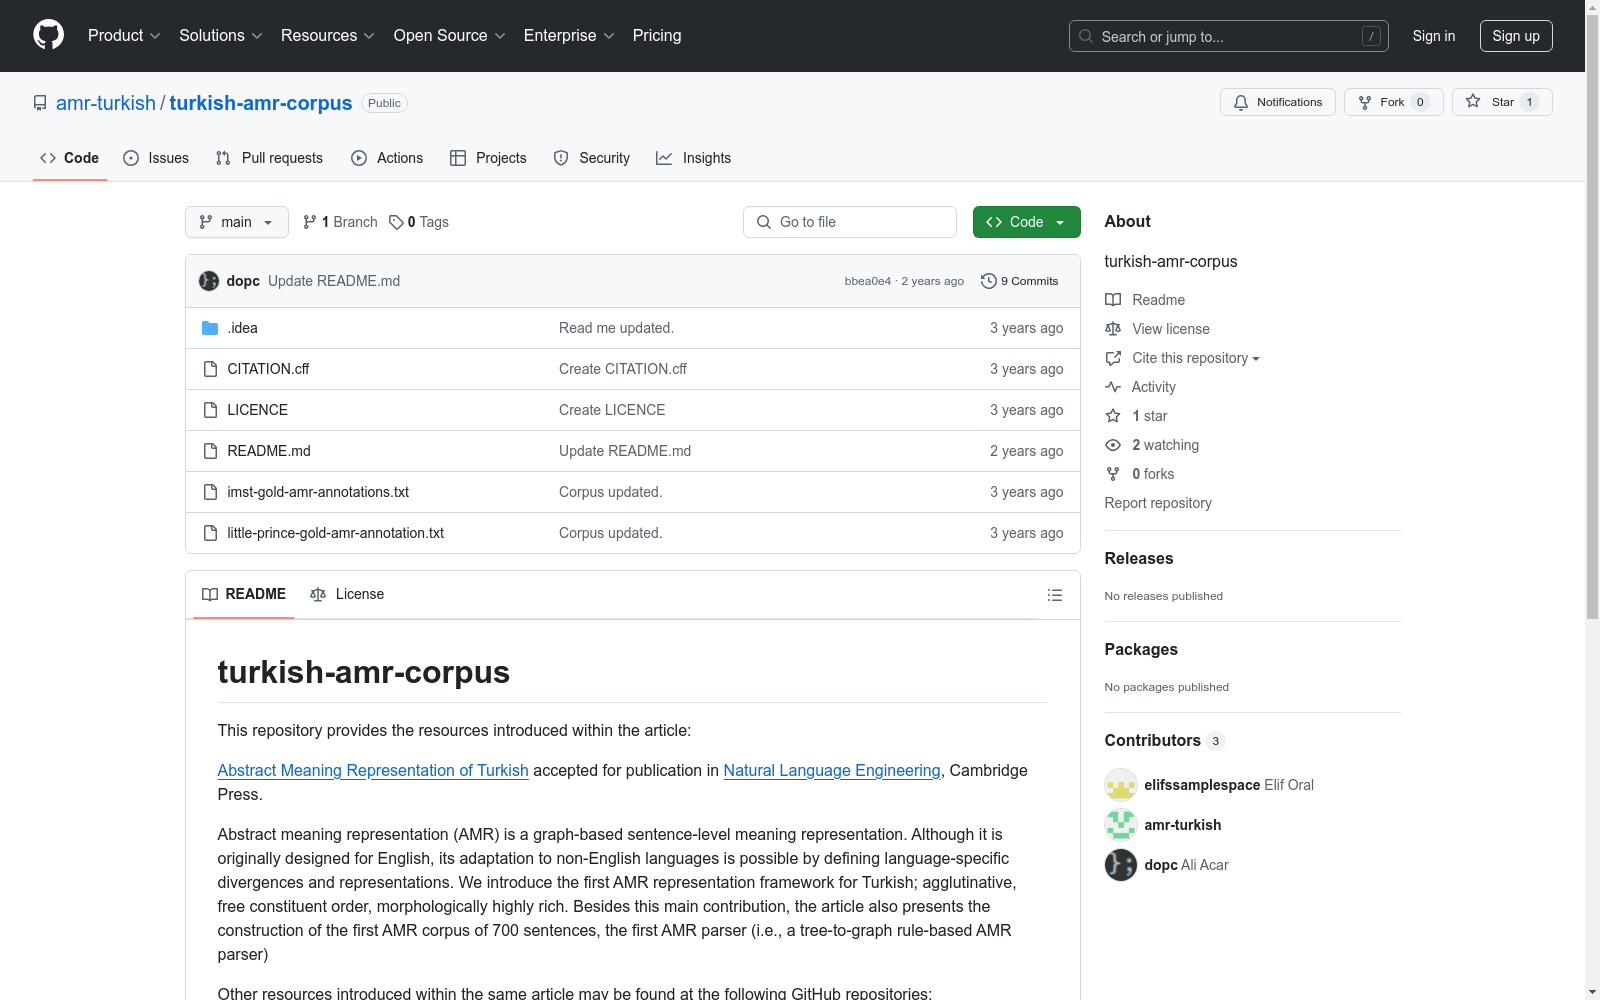Select the Code repository tab
This screenshot has width=1600, height=1000.
pyautogui.click(x=70, y=158)
